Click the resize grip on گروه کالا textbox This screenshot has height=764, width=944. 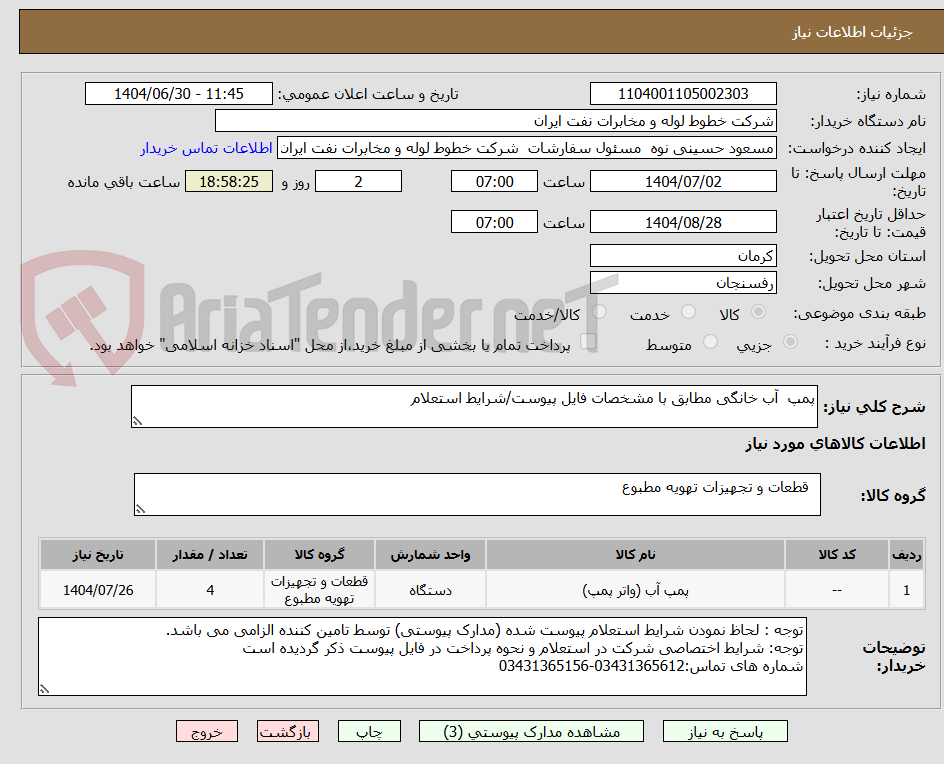141,510
